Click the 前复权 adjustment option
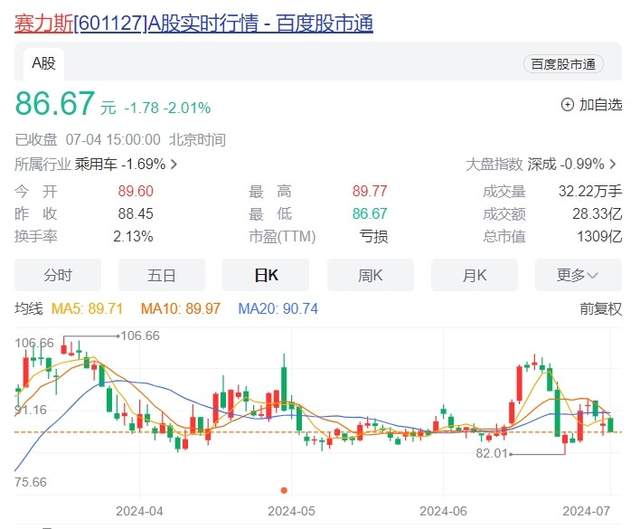Image resolution: width=640 pixels, height=529 pixels. click(601, 309)
